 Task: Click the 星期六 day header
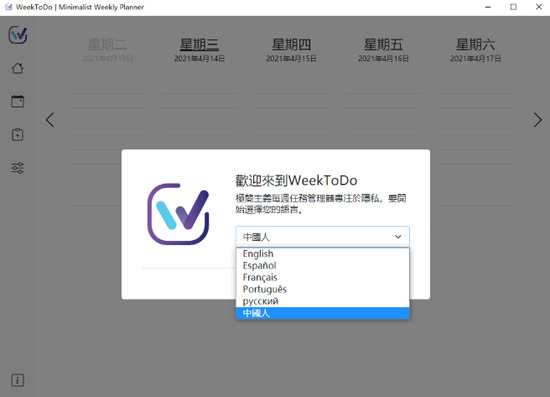pyautogui.click(x=475, y=45)
